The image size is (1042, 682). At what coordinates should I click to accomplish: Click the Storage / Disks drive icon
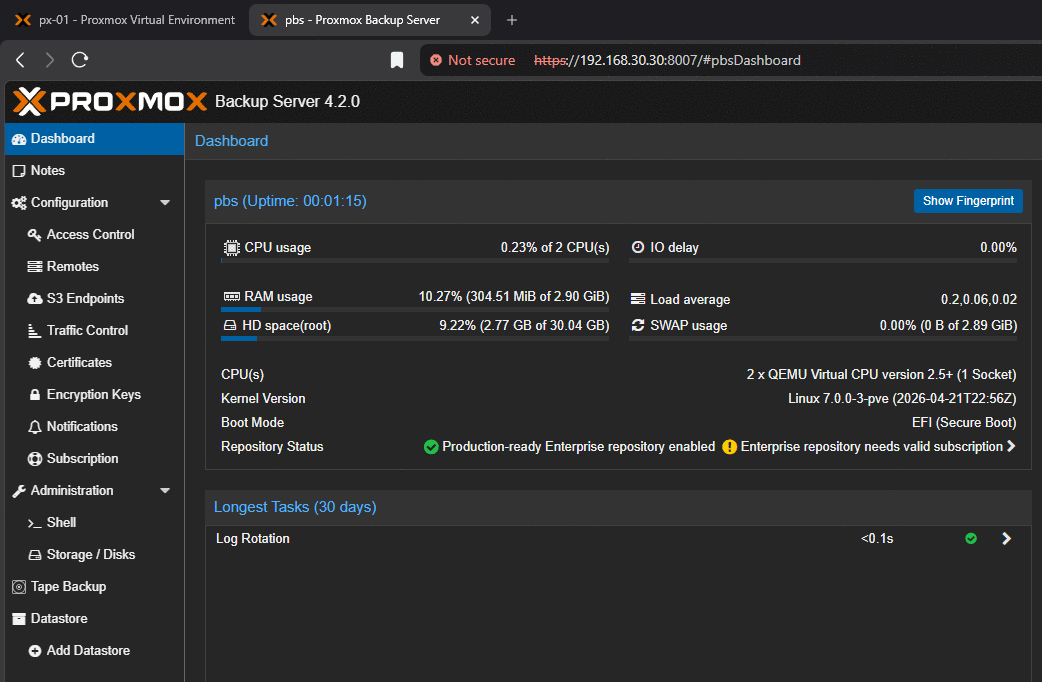(x=35, y=554)
